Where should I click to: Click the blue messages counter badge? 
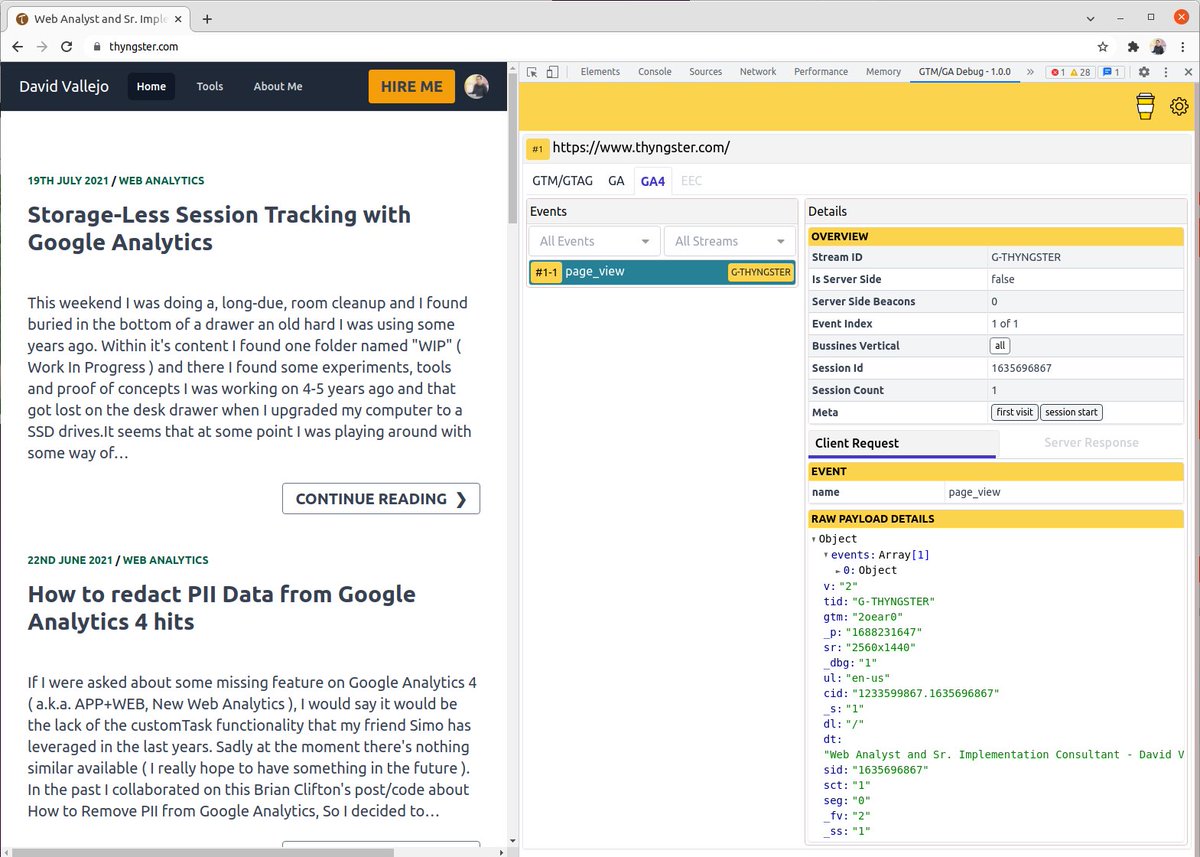pos(1111,72)
